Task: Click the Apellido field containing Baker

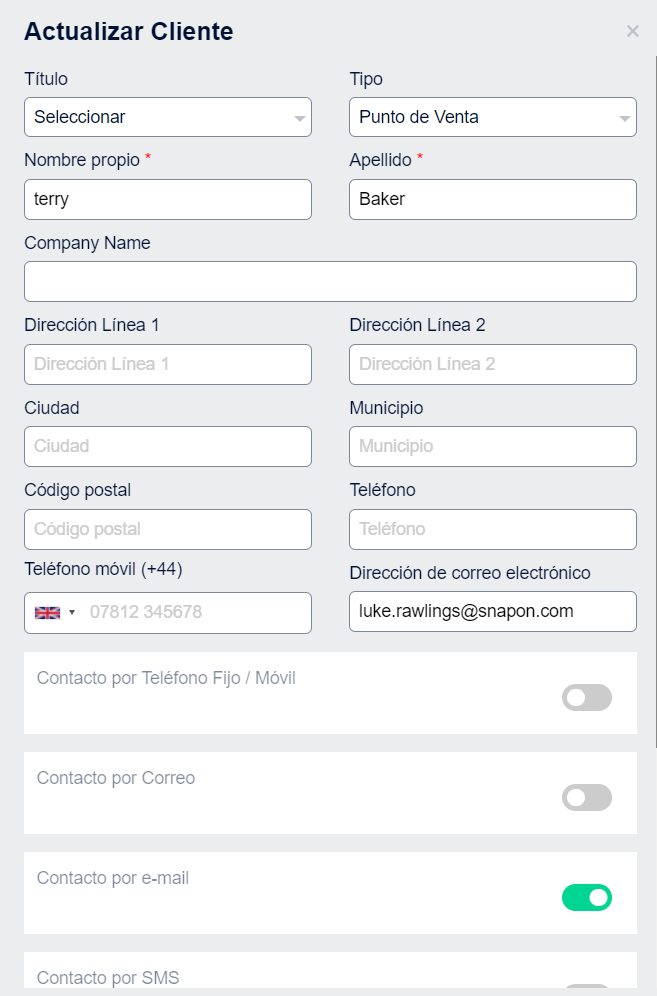Action: click(492, 199)
